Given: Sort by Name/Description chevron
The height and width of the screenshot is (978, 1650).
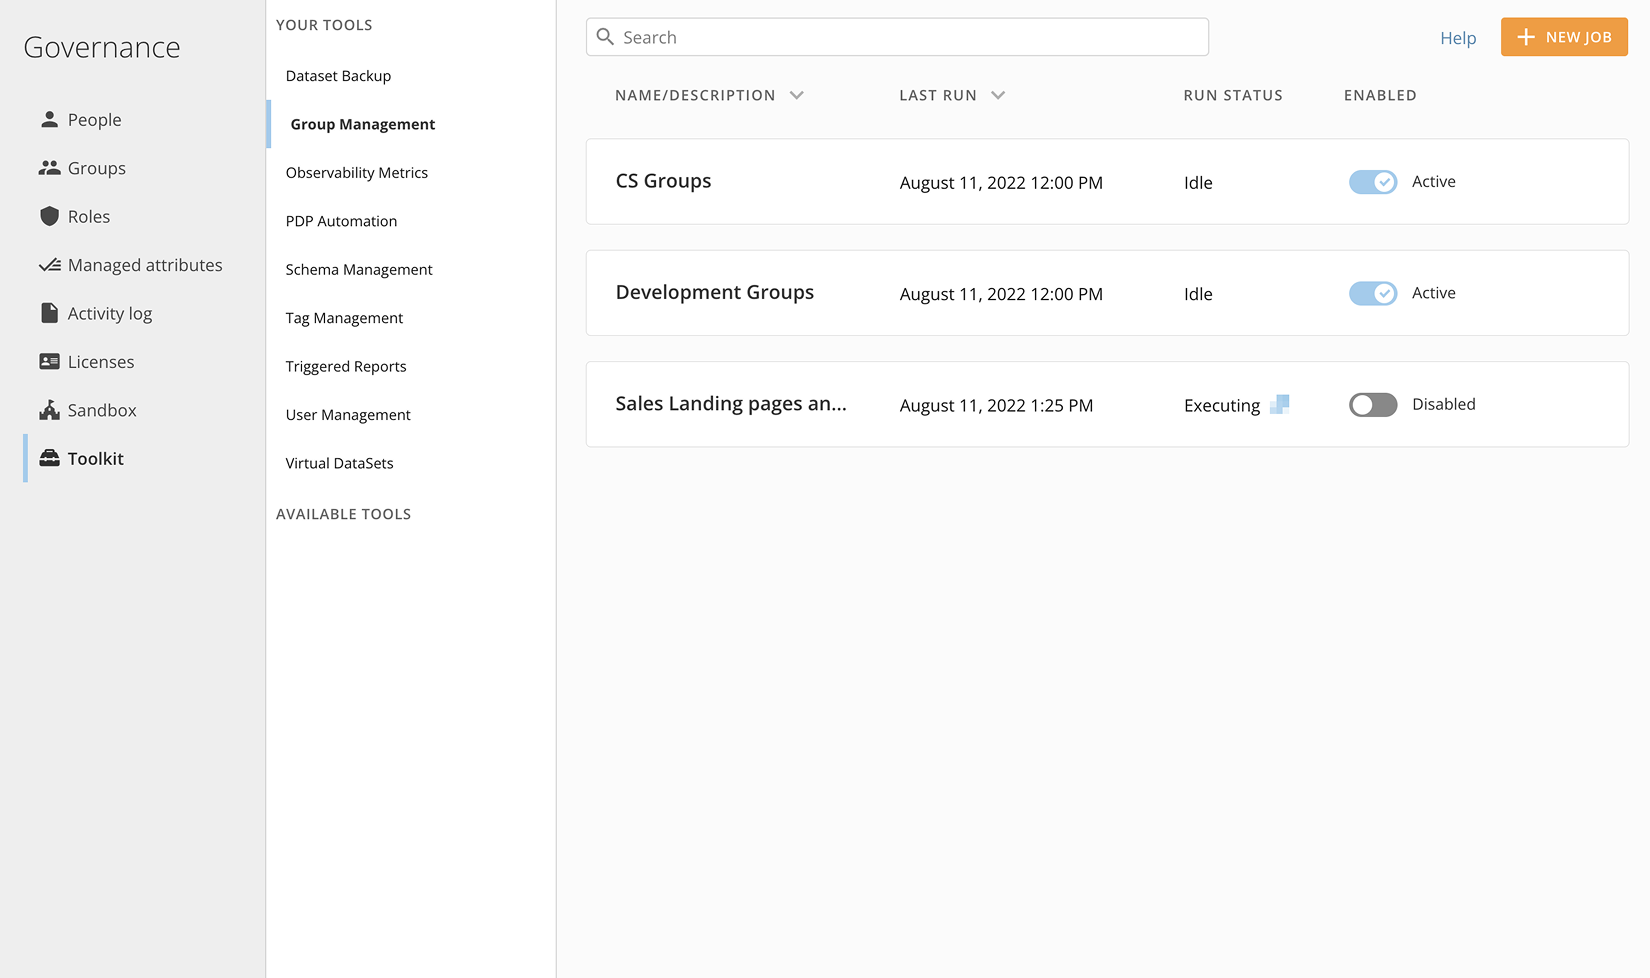Looking at the screenshot, I should tap(797, 95).
